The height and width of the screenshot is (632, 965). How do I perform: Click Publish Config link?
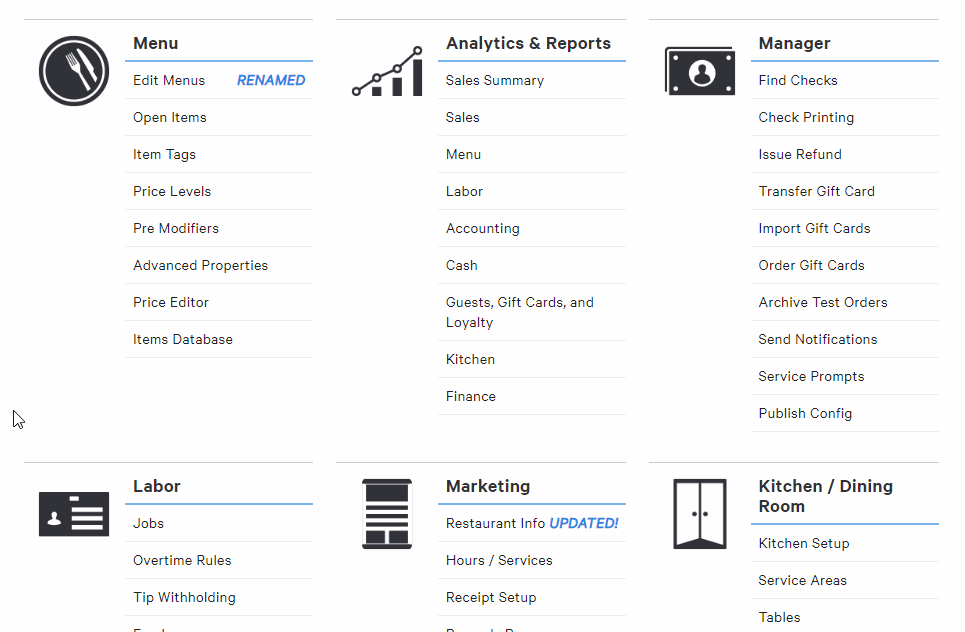pos(805,414)
